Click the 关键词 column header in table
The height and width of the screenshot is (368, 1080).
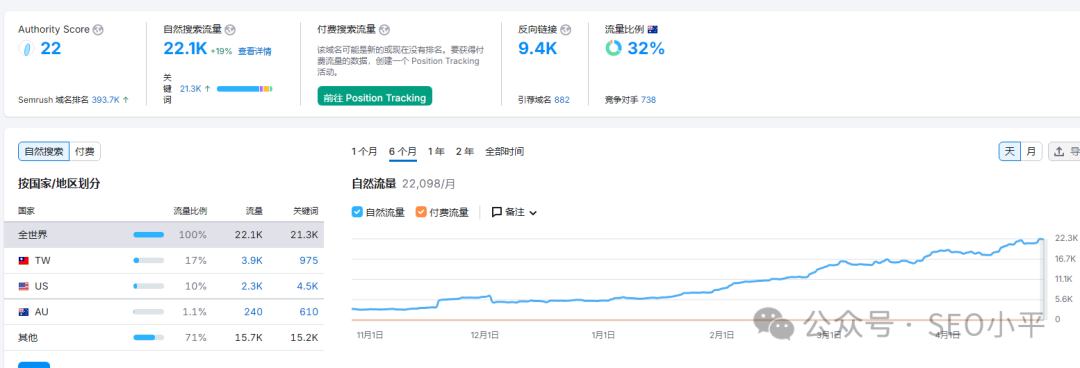(x=306, y=211)
